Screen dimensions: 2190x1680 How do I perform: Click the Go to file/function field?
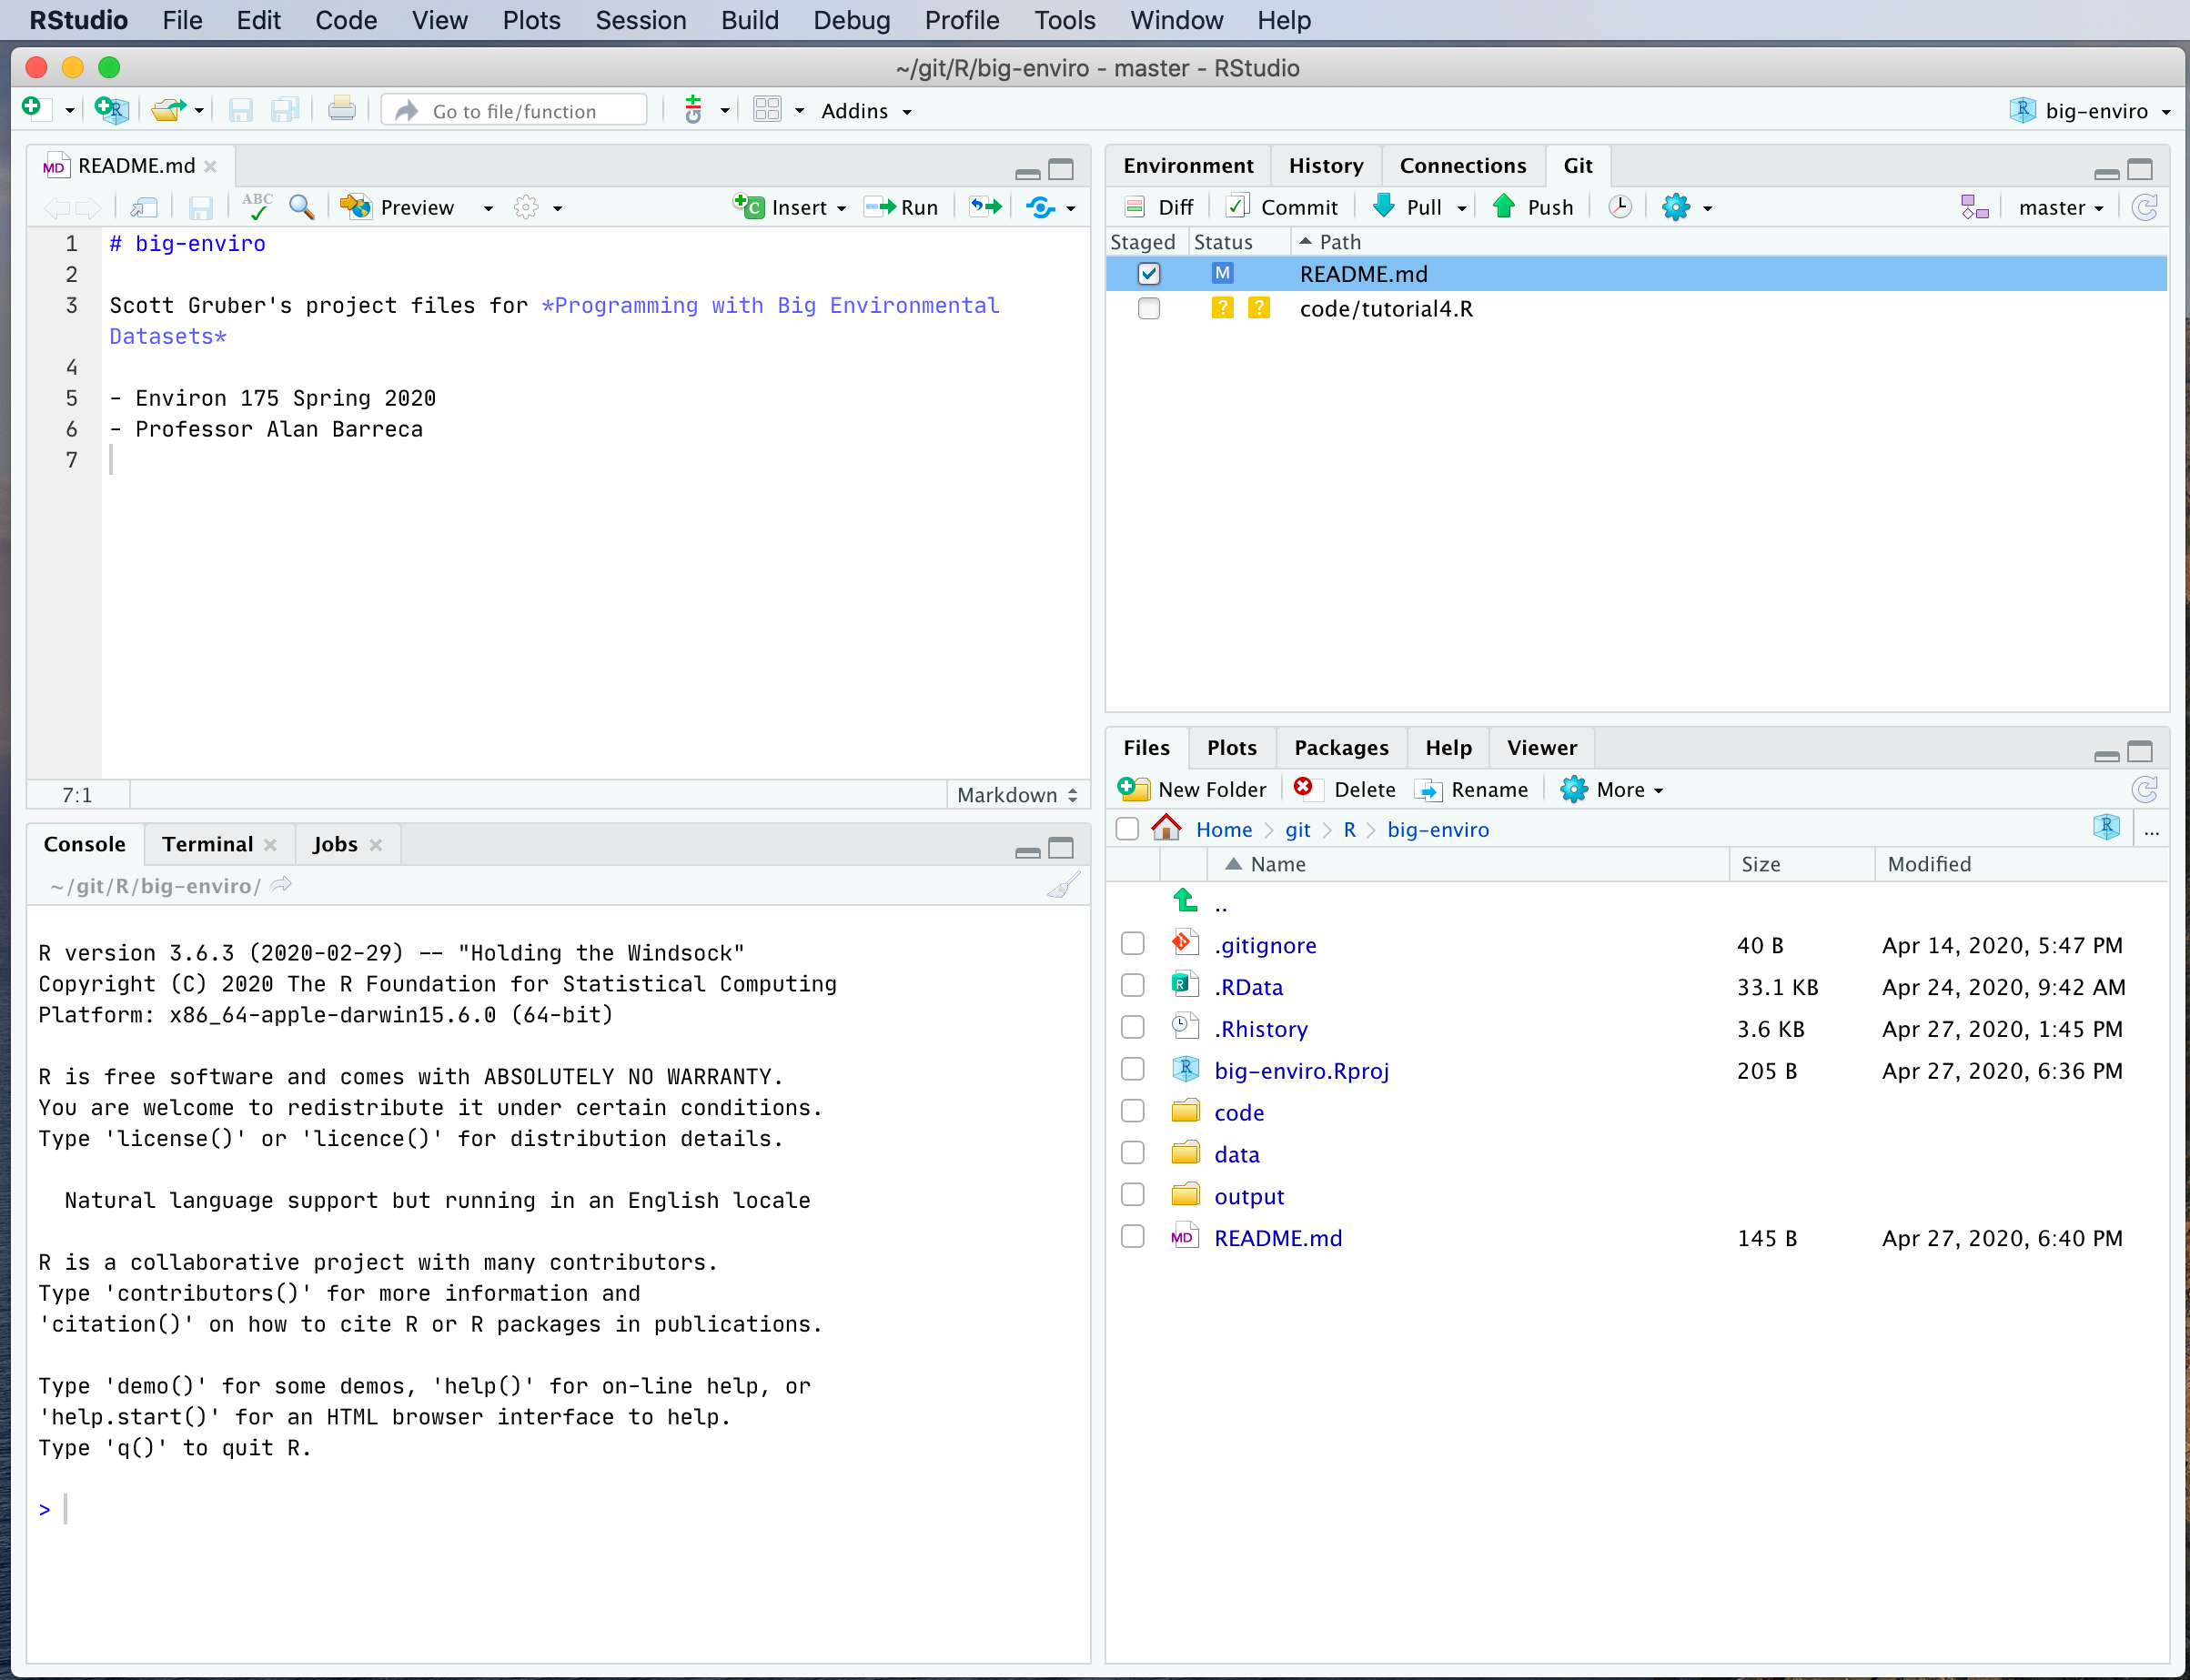click(x=514, y=111)
